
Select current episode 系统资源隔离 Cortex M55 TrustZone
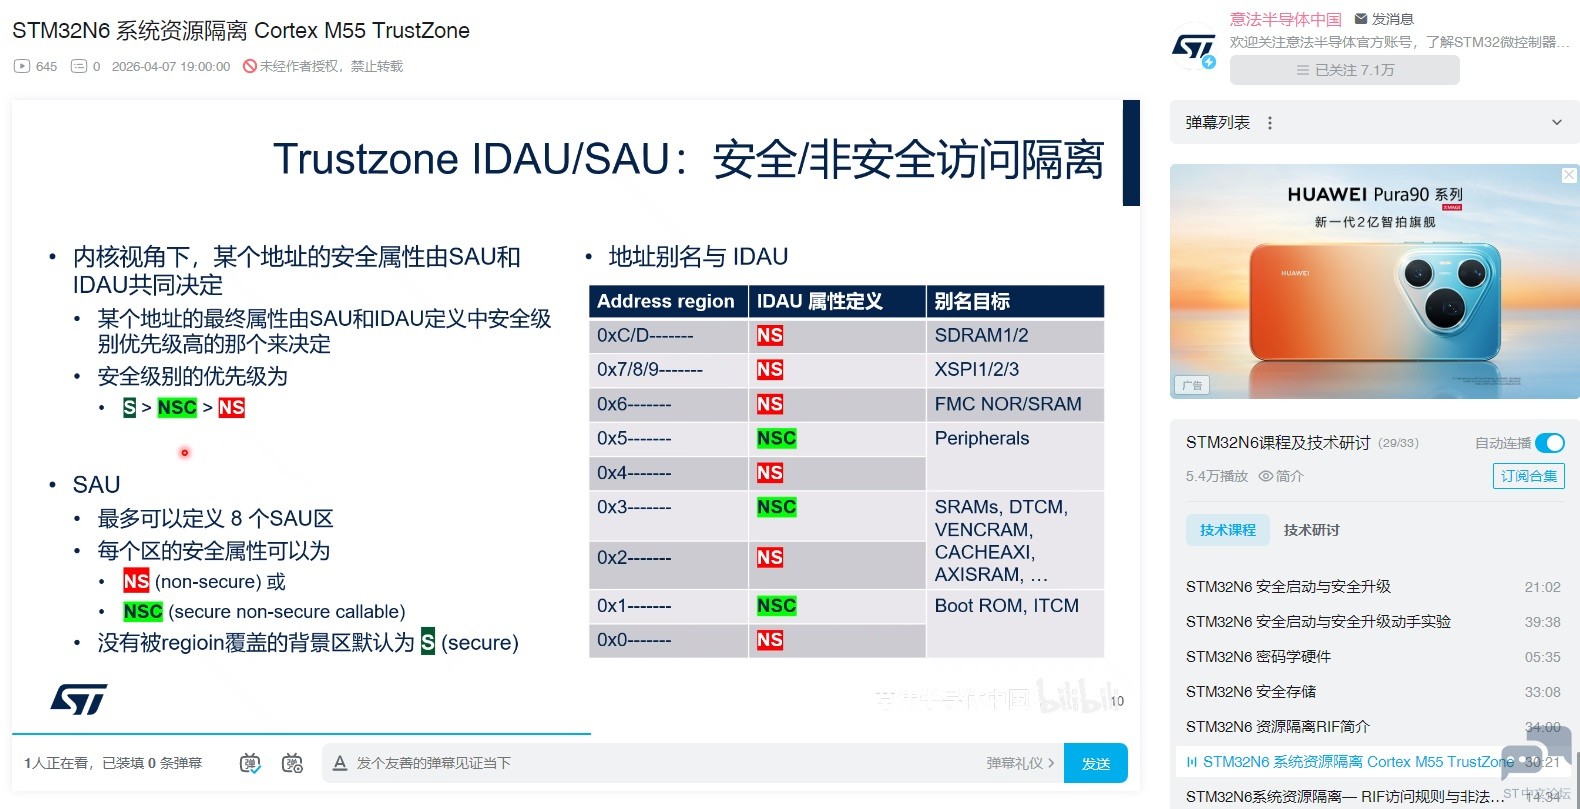click(1373, 762)
